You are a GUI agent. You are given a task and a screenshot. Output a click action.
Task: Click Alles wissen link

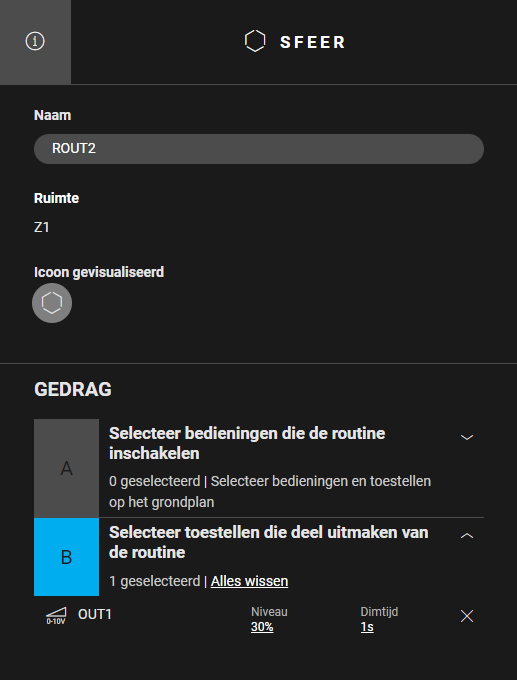249,581
